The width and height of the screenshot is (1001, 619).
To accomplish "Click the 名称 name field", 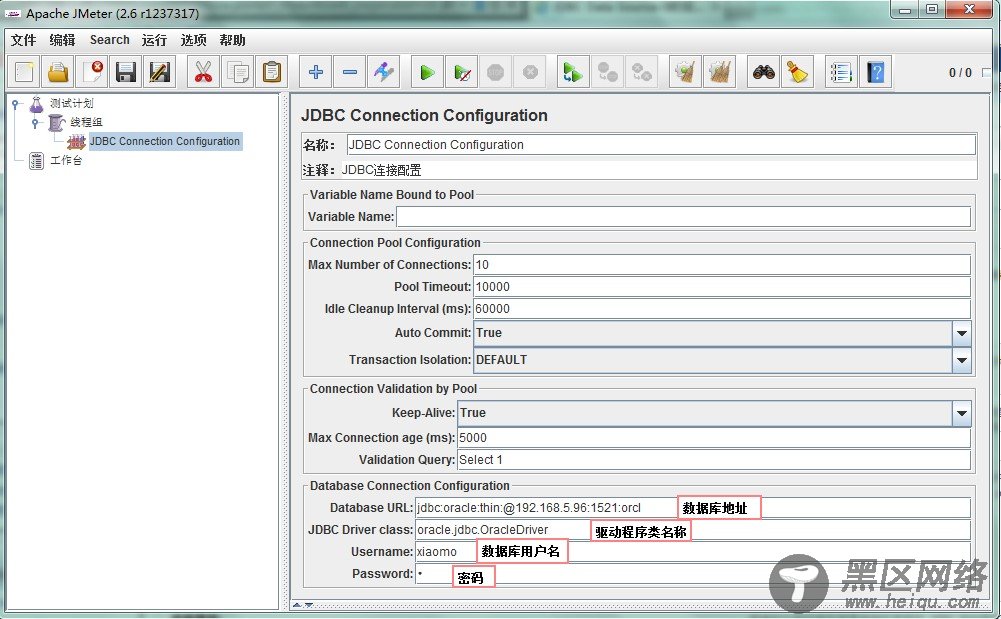I will click(661, 145).
